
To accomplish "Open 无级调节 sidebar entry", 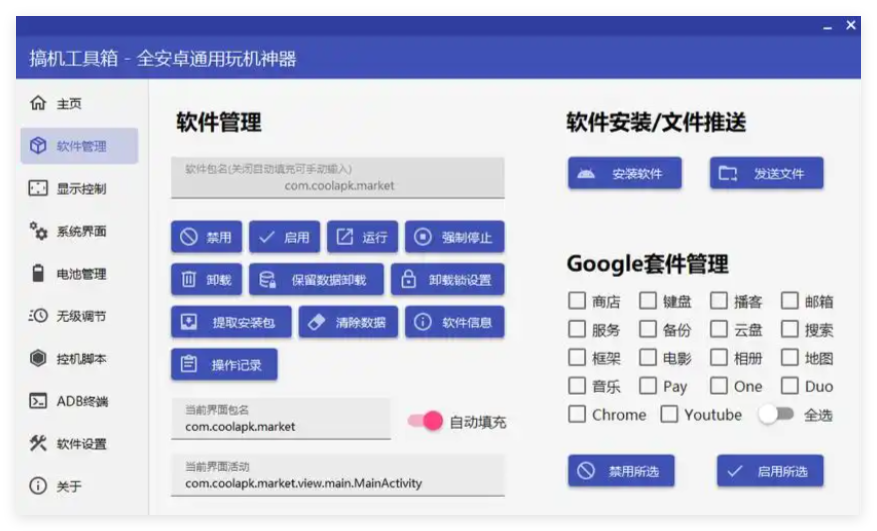I will (x=79, y=316).
